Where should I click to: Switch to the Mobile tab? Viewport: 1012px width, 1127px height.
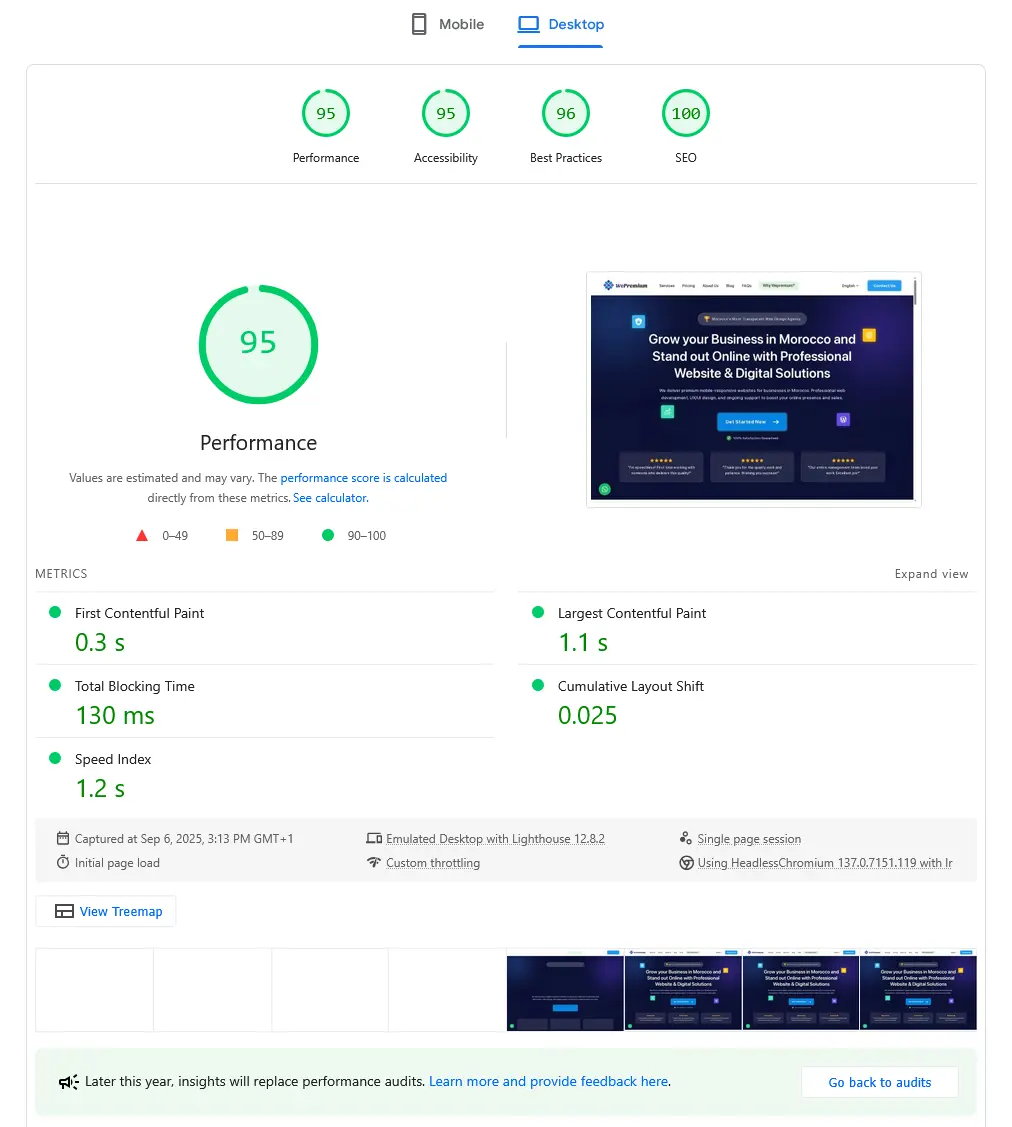(x=447, y=24)
